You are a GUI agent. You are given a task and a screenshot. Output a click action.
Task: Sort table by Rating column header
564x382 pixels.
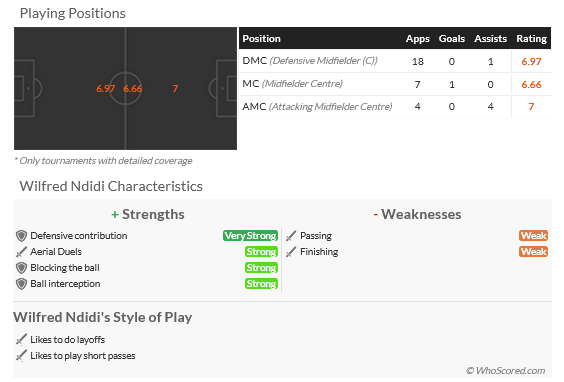[531, 38]
